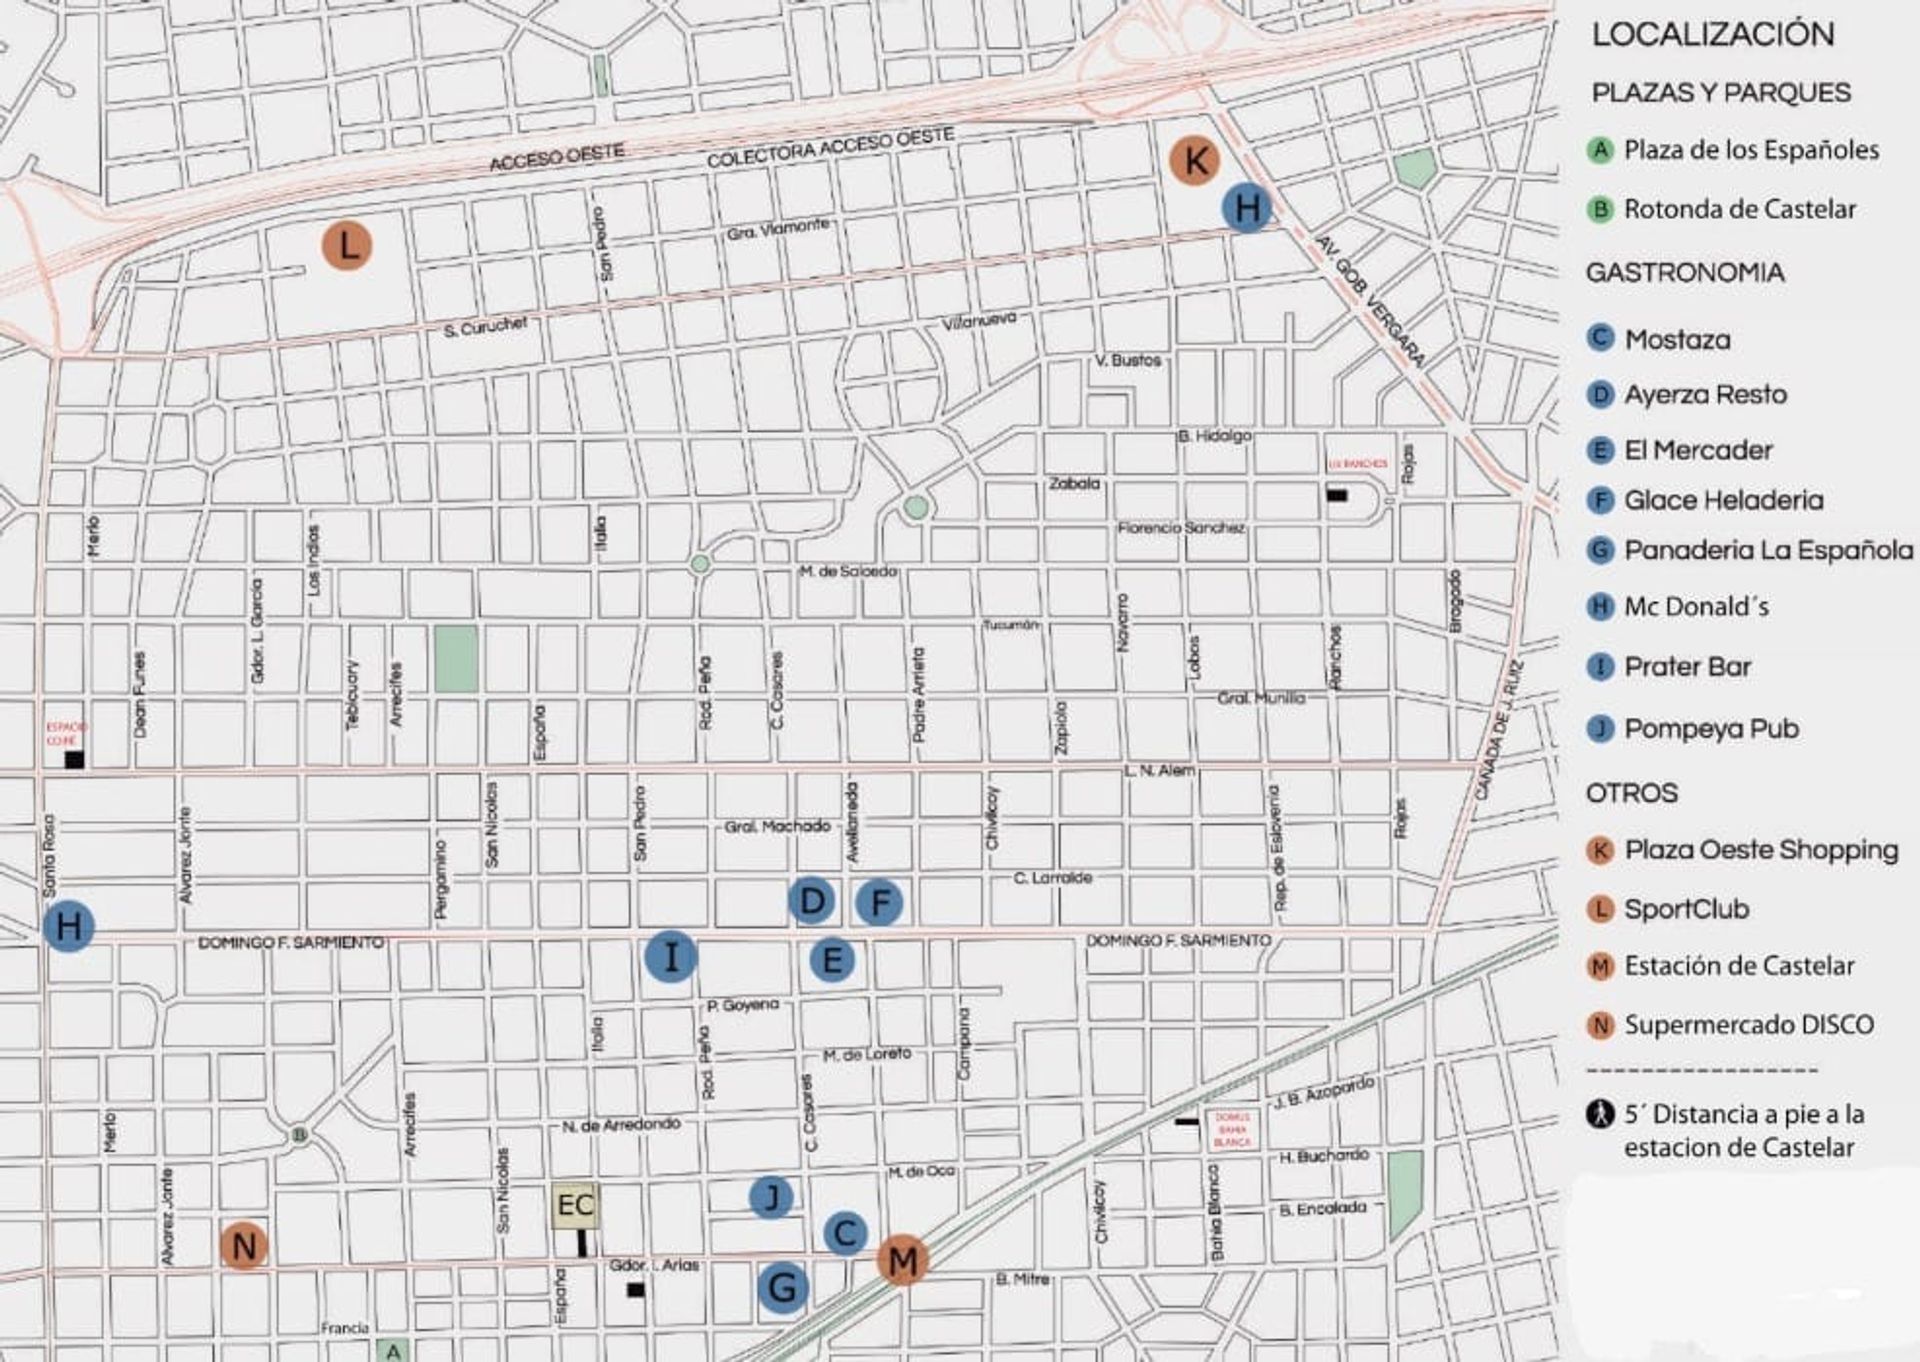Viewport: 1920px width, 1362px height.
Task: Click the green park near B. Encalada street
Action: pos(1405,1195)
